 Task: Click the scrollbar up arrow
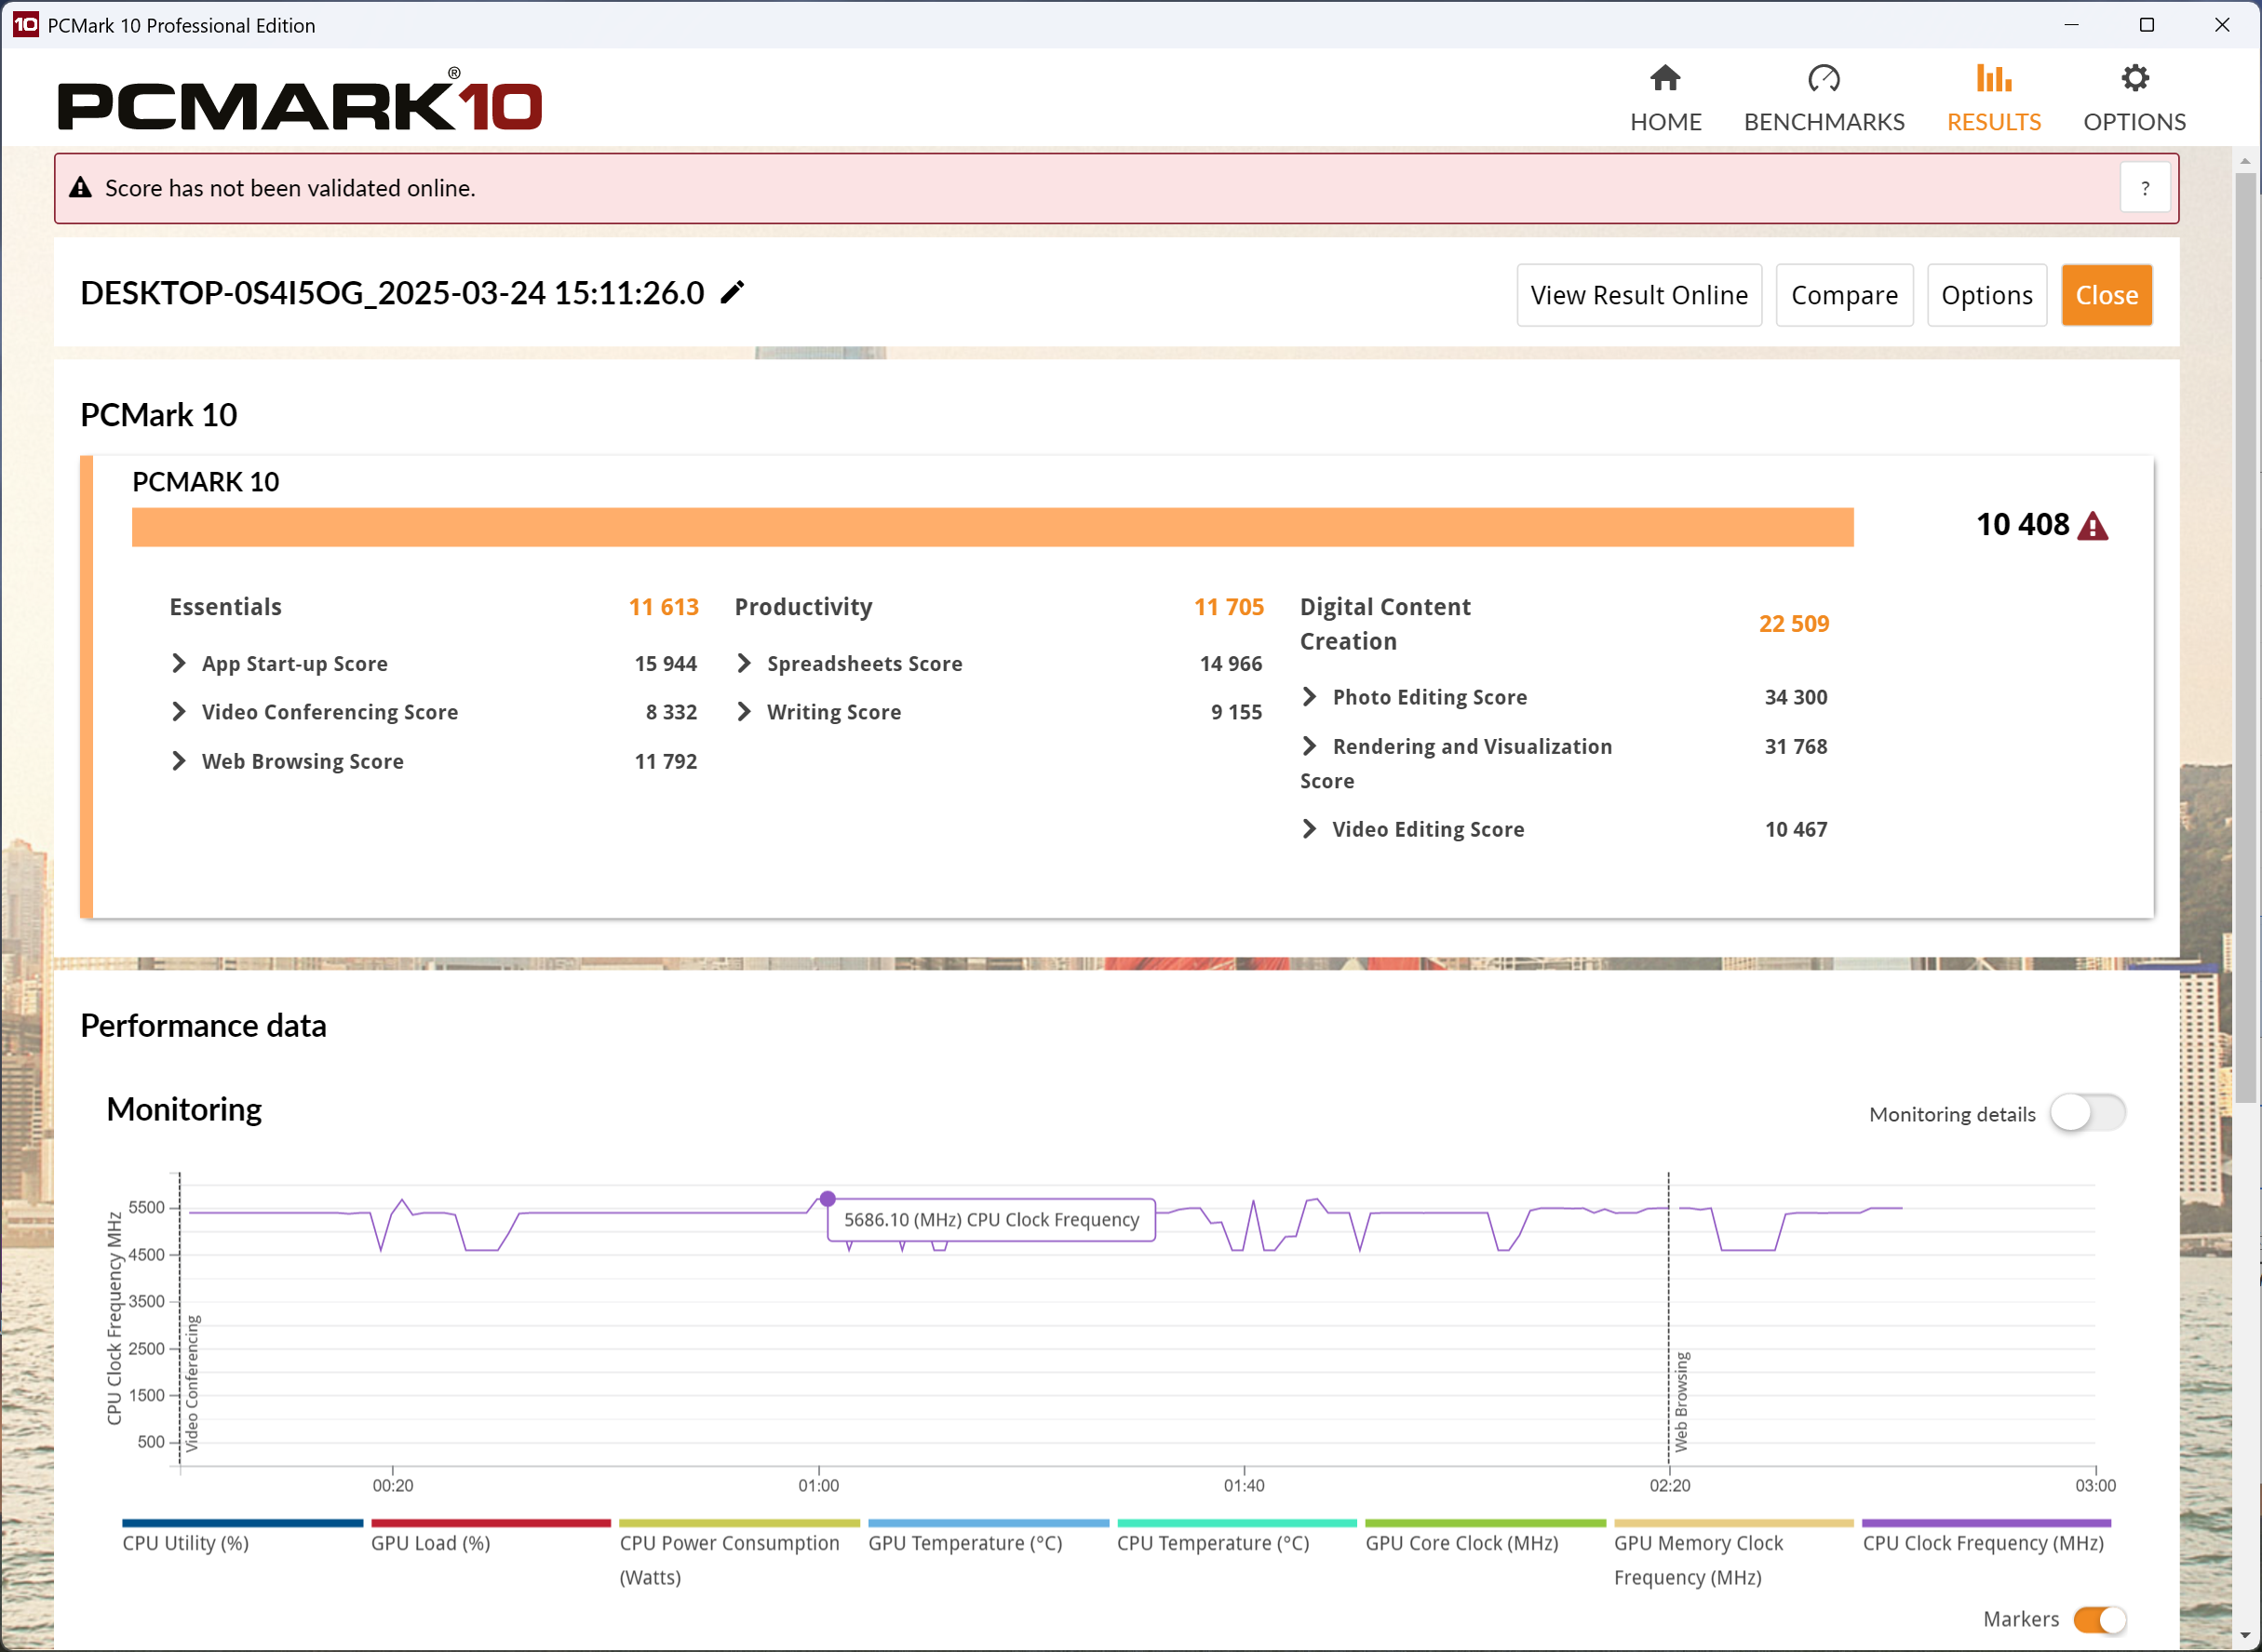(2245, 160)
